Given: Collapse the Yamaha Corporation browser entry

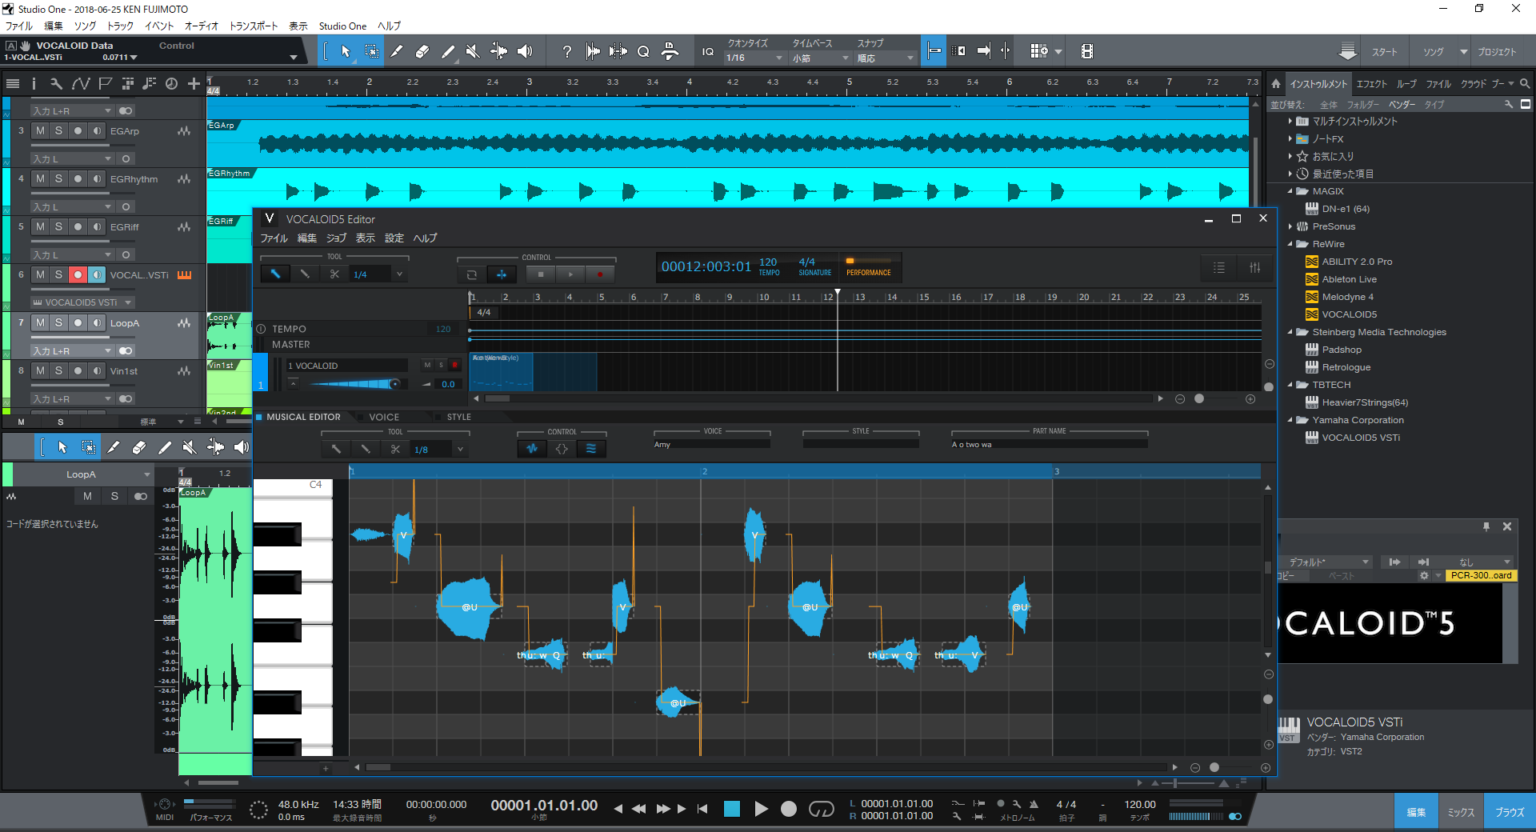Looking at the screenshot, I should tap(1291, 420).
